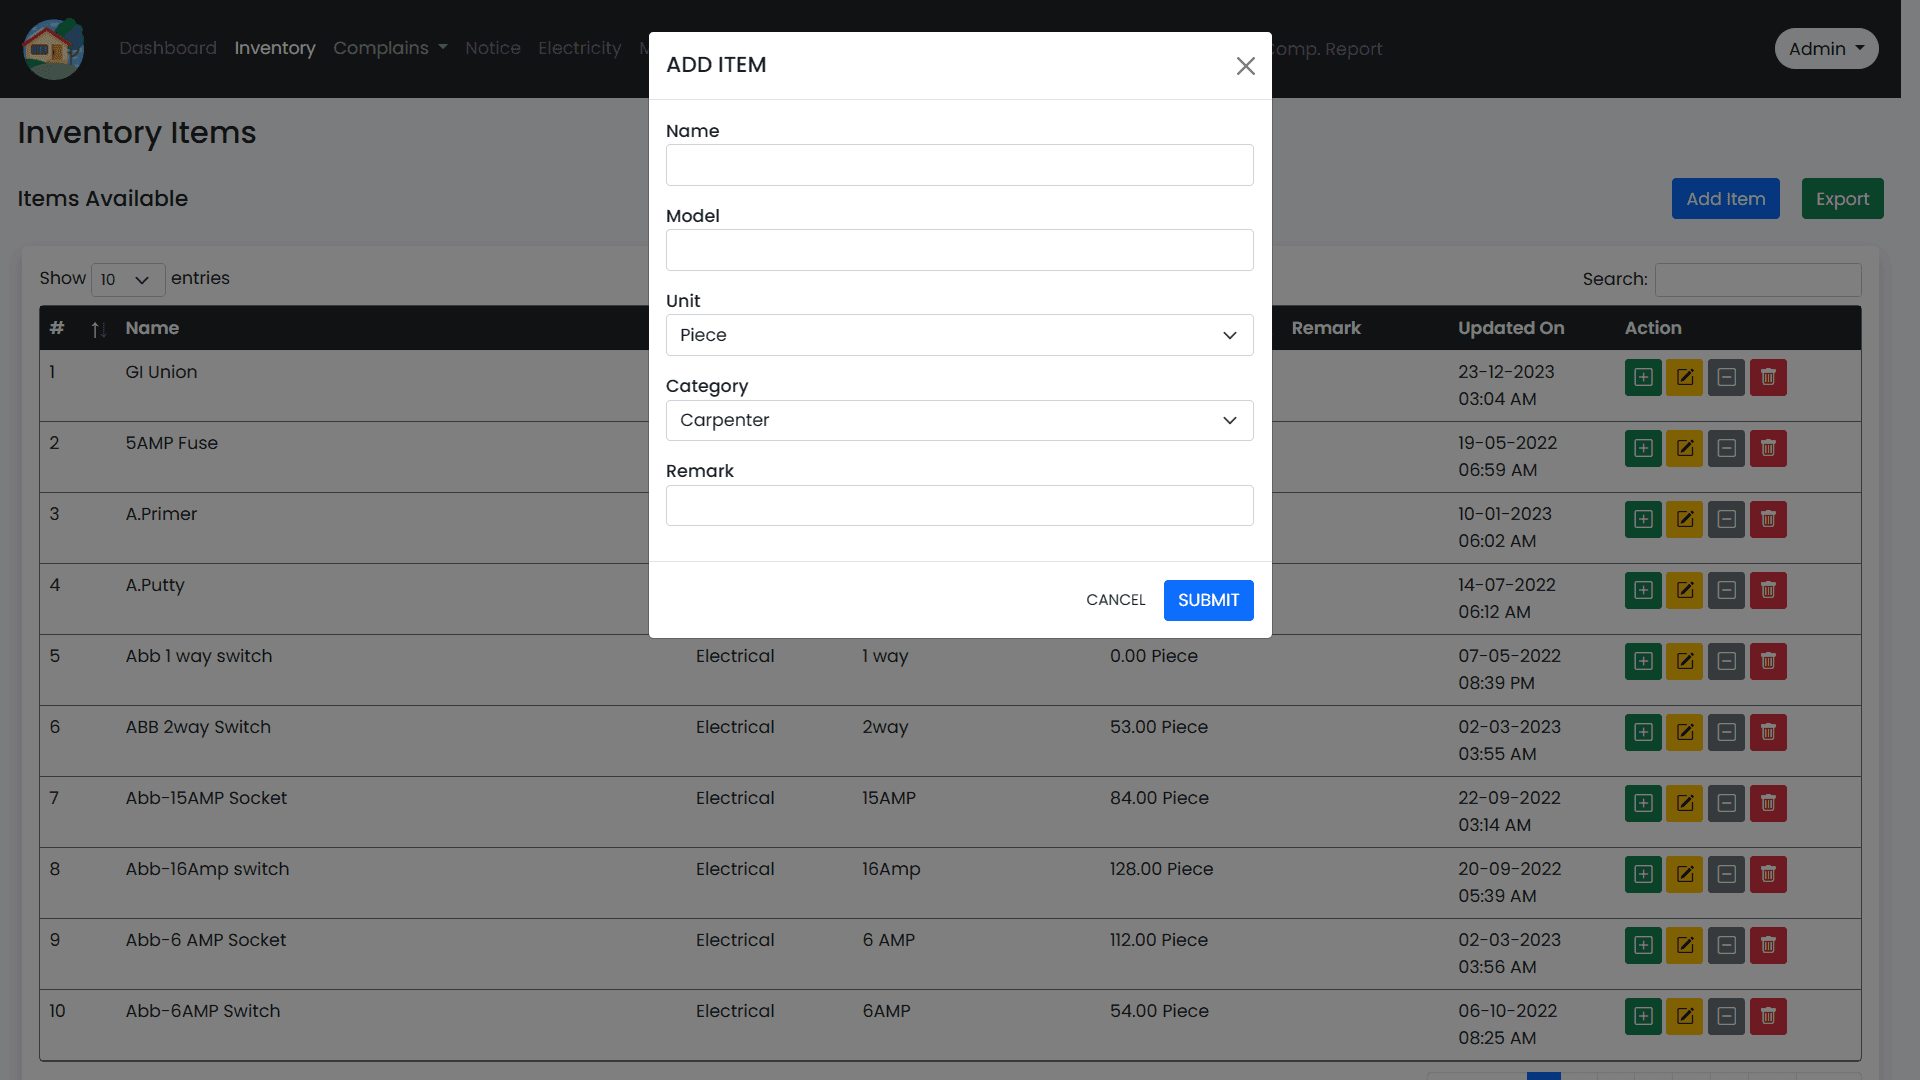Image resolution: width=1920 pixels, height=1080 pixels.
Task: Close the ADD ITEM dialog with the X
Action: tap(1245, 66)
